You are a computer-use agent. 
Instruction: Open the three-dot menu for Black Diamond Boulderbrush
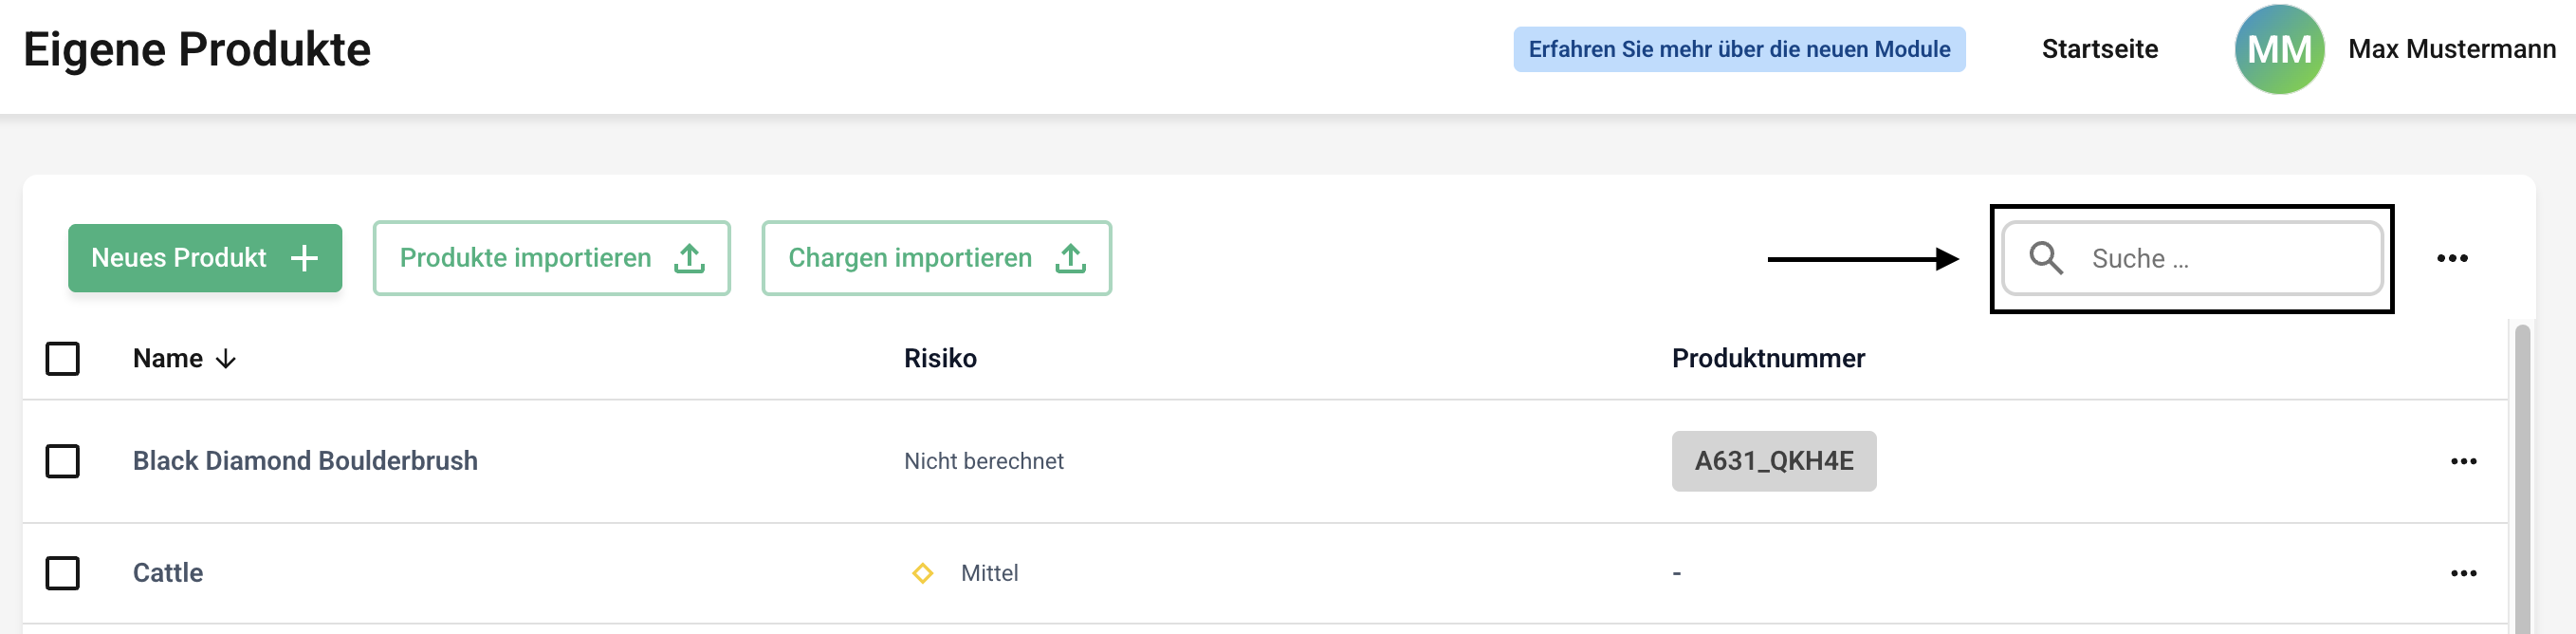[x=2463, y=461]
